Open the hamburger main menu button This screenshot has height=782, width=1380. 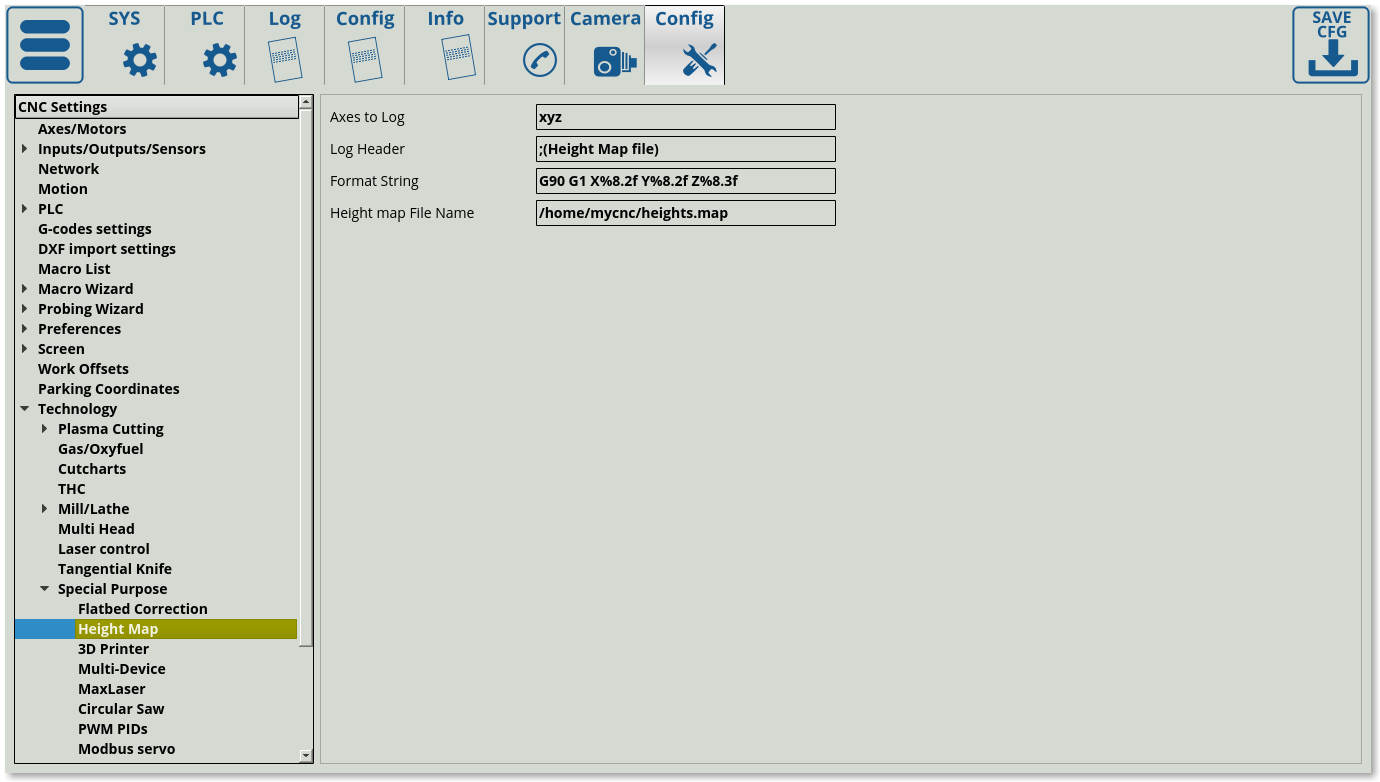tap(45, 45)
